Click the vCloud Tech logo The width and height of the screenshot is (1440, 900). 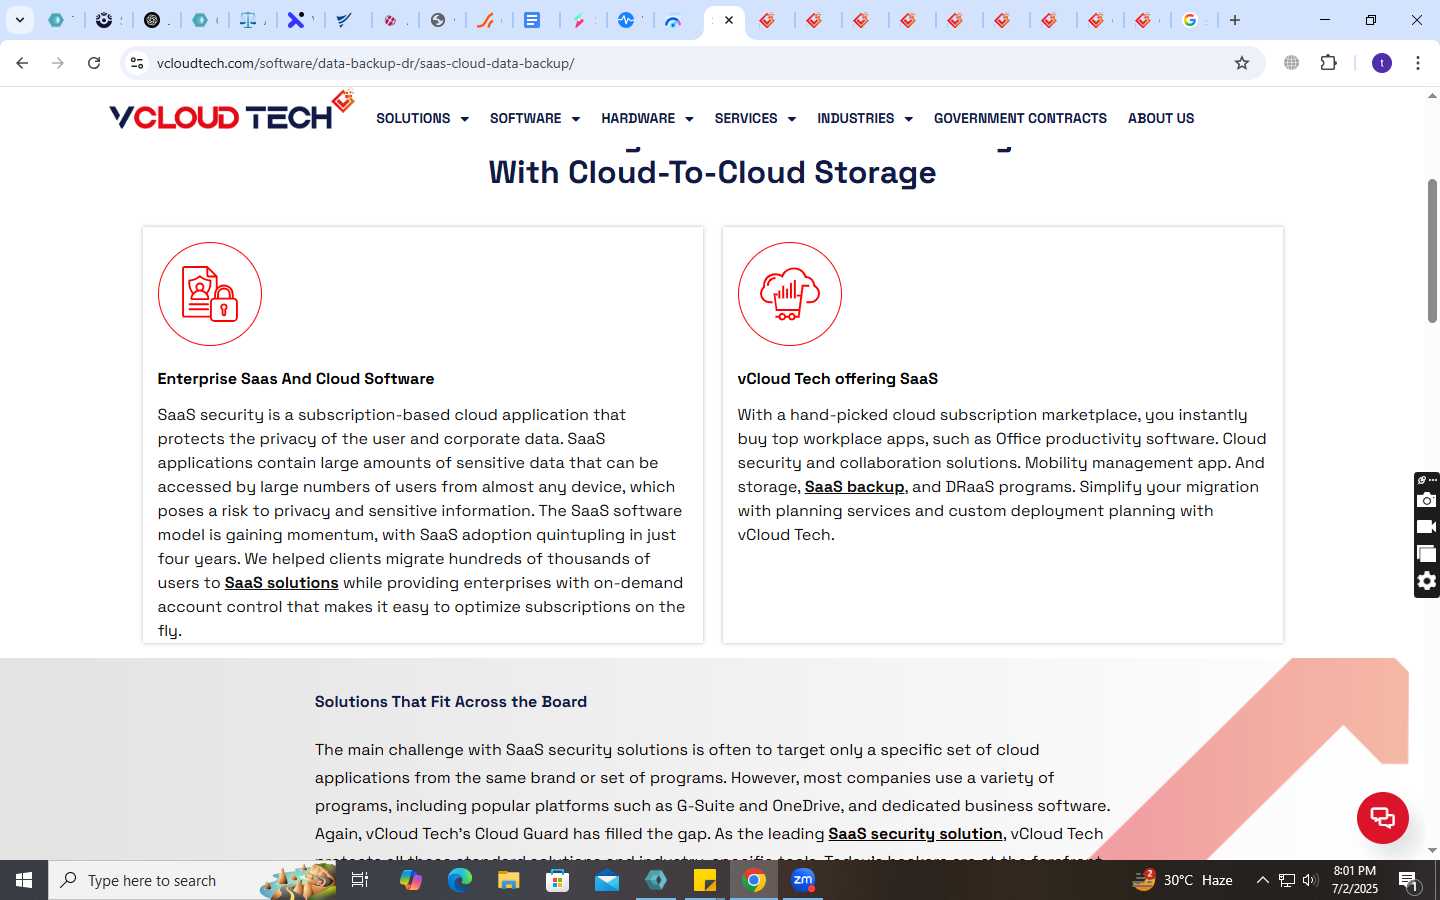(x=231, y=112)
